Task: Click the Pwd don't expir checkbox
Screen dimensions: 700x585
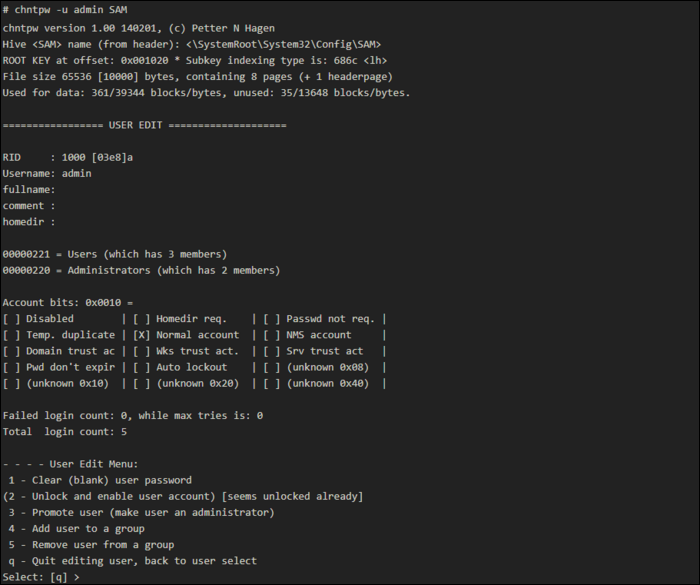Action: point(12,367)
